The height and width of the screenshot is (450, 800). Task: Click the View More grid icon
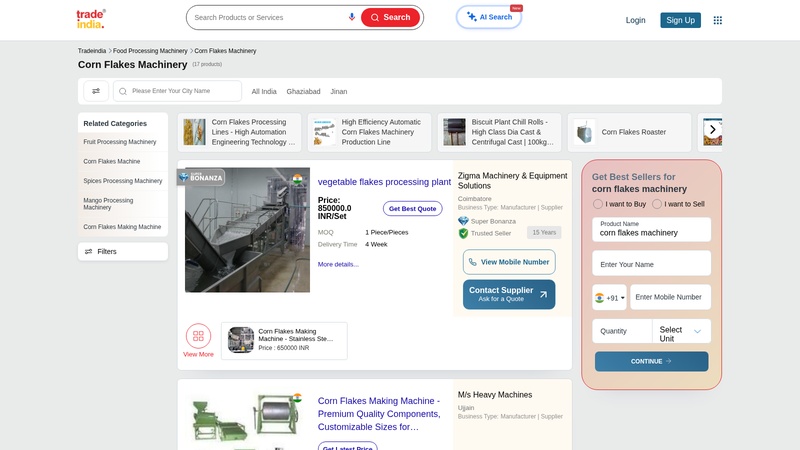pos(198,336)
